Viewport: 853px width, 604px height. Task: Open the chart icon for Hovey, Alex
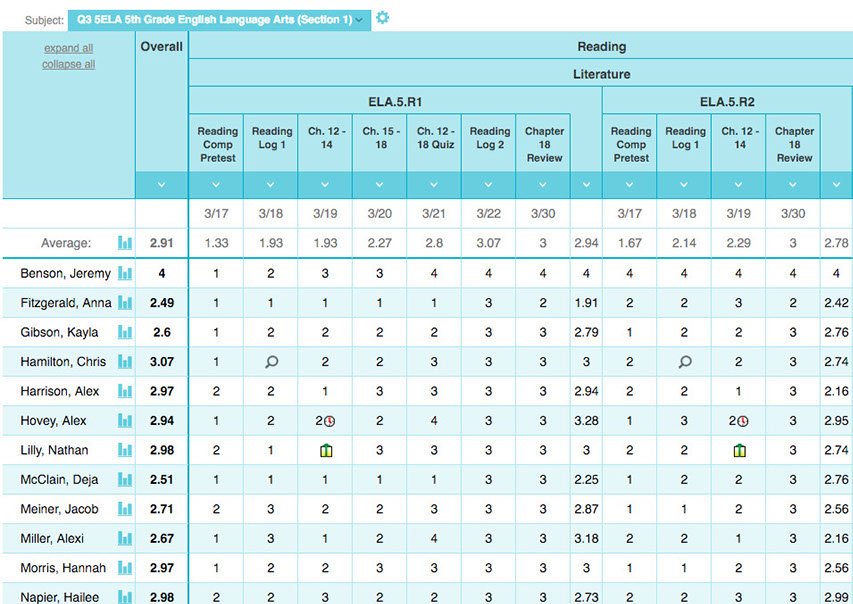[125, 420]
